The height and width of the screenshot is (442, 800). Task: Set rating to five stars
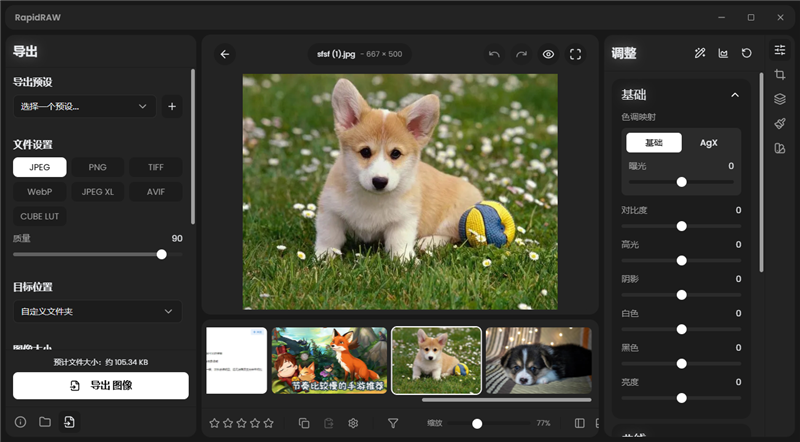pos(269,423)
